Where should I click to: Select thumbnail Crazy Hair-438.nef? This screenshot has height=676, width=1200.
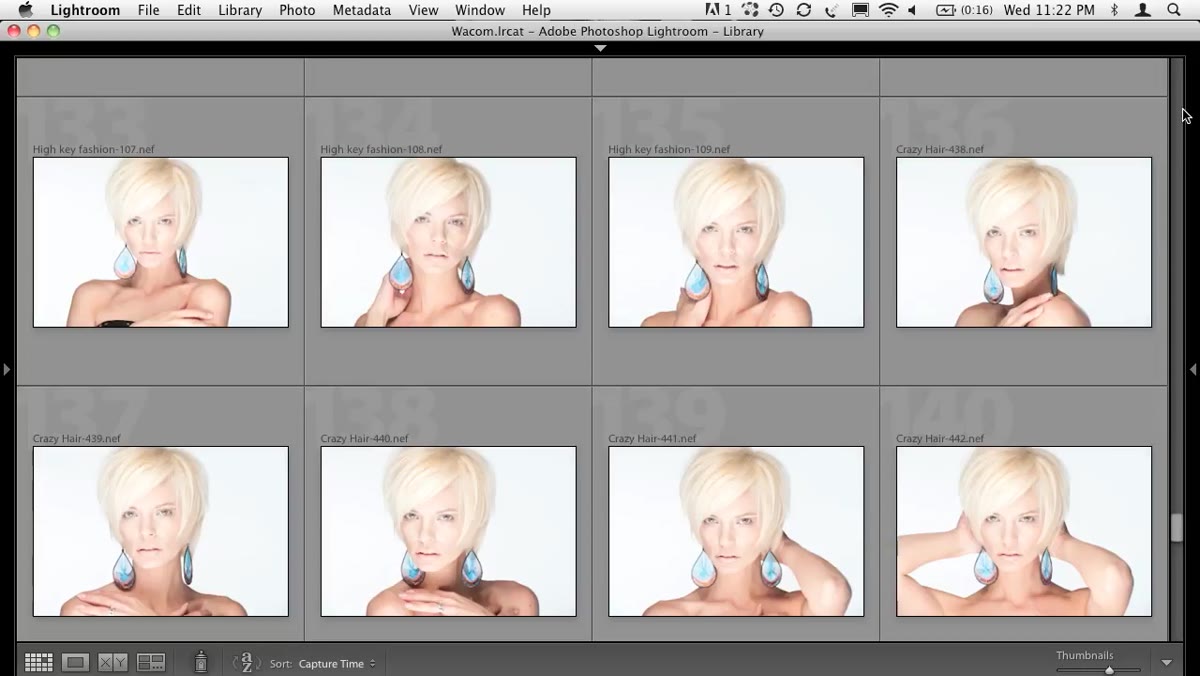click(x=1024, y=242)
